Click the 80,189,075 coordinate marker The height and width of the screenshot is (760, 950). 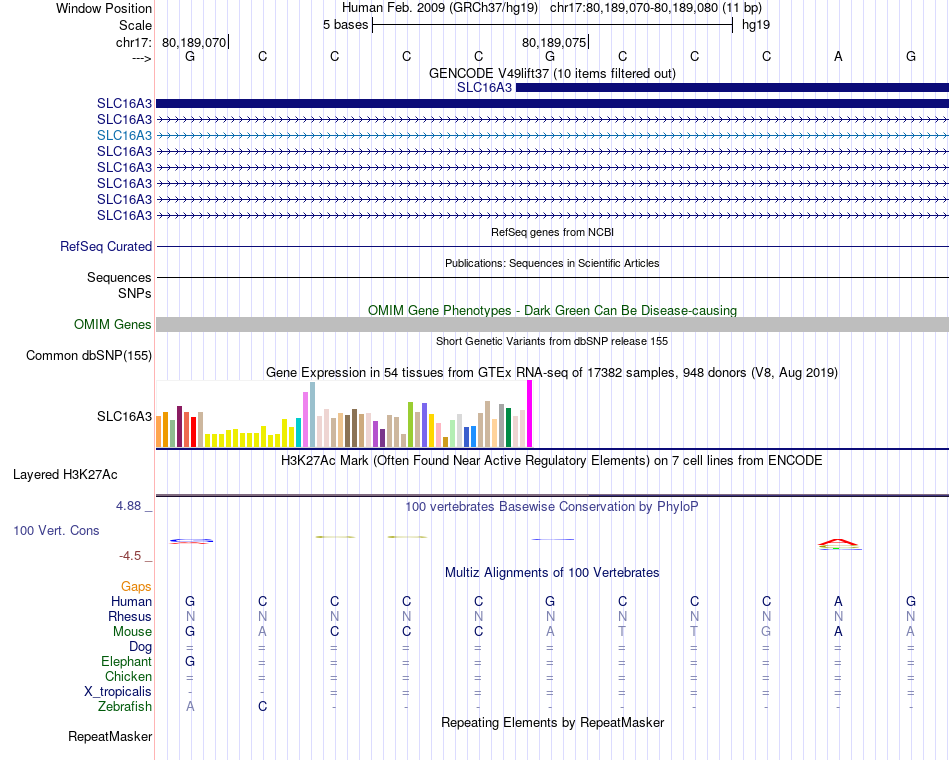[554, 42]
